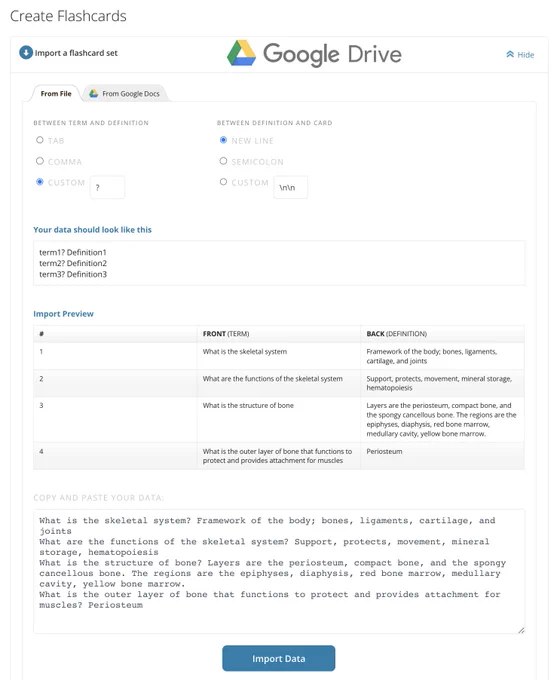This screenshot has height=680, width=560.
Task: Click the 'What is the outer layer of bone' cell
Action: point(277,456)
